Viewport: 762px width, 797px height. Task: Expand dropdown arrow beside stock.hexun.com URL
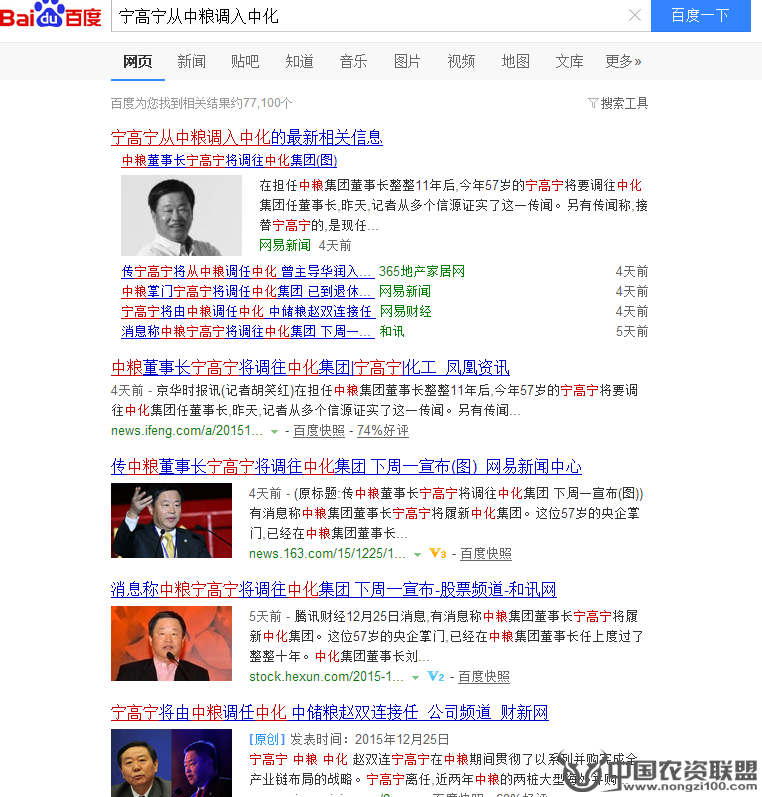[x=415, y=678]
